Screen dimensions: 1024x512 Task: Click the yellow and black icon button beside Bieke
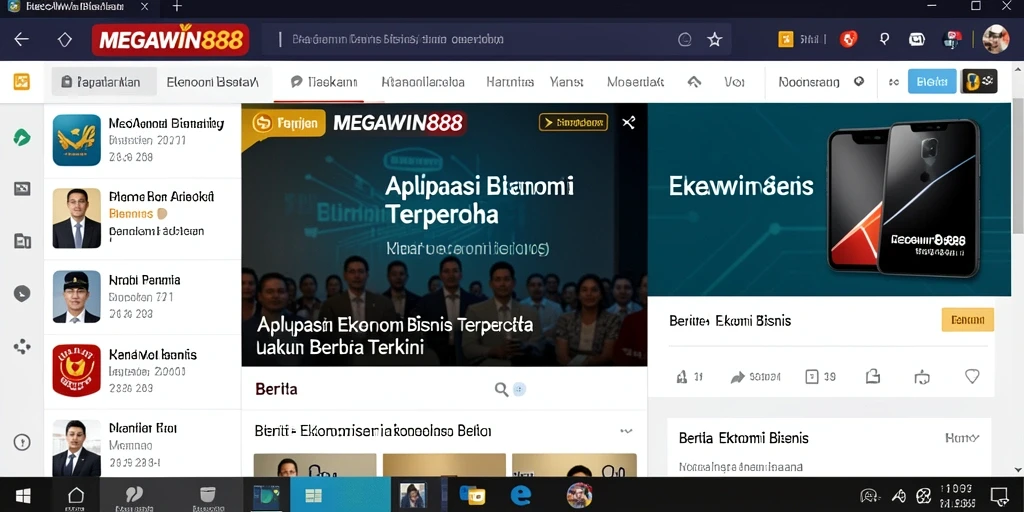coord(980,82)
